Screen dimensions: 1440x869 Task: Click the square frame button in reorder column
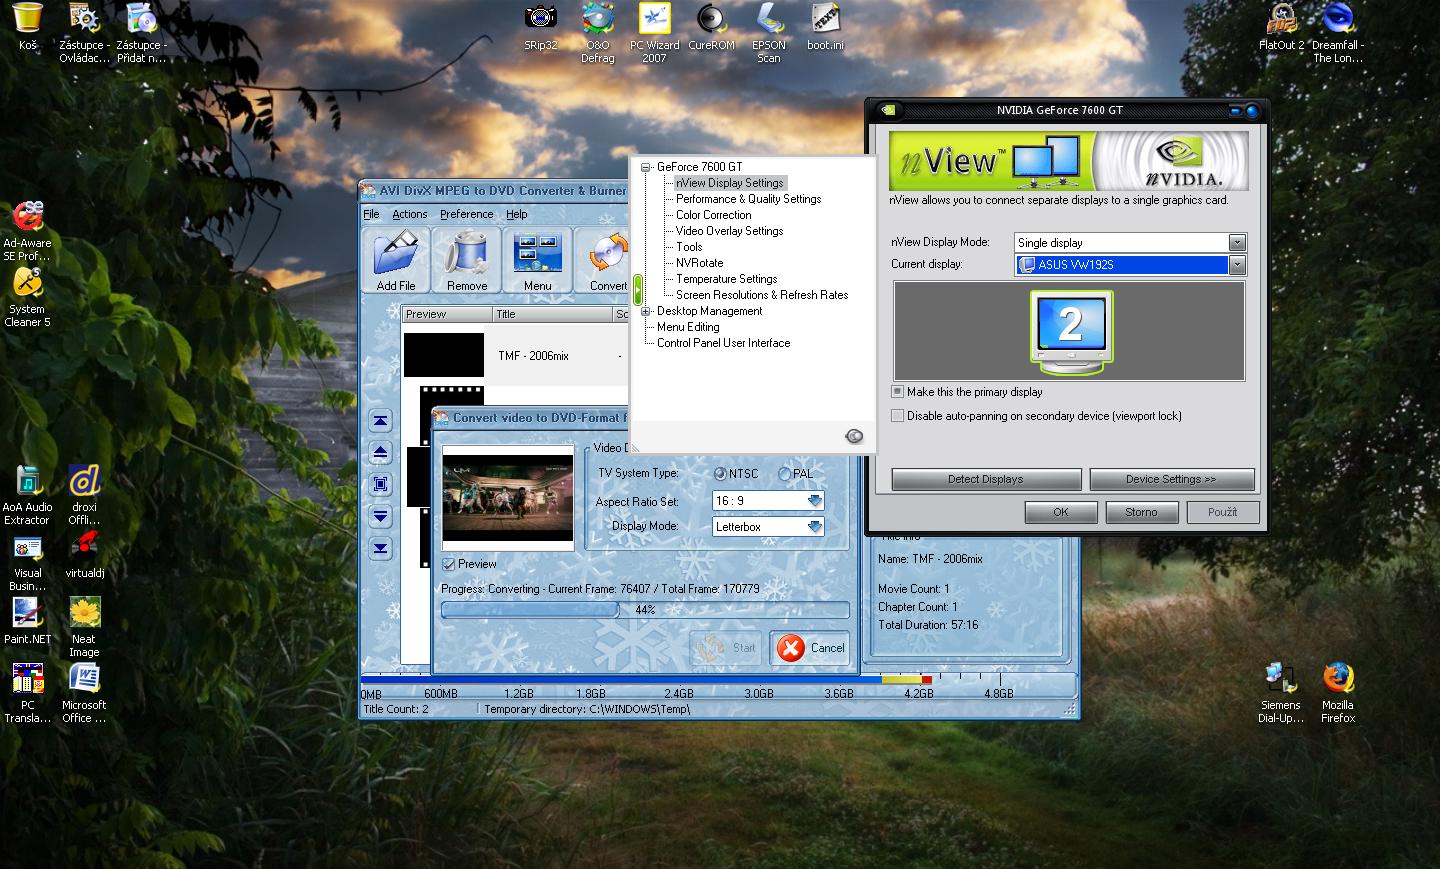[380, 485]
